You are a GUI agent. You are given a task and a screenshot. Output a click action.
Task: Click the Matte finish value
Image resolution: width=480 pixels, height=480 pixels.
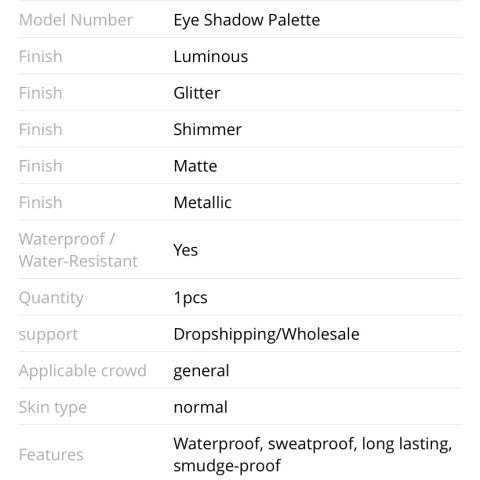195,166
